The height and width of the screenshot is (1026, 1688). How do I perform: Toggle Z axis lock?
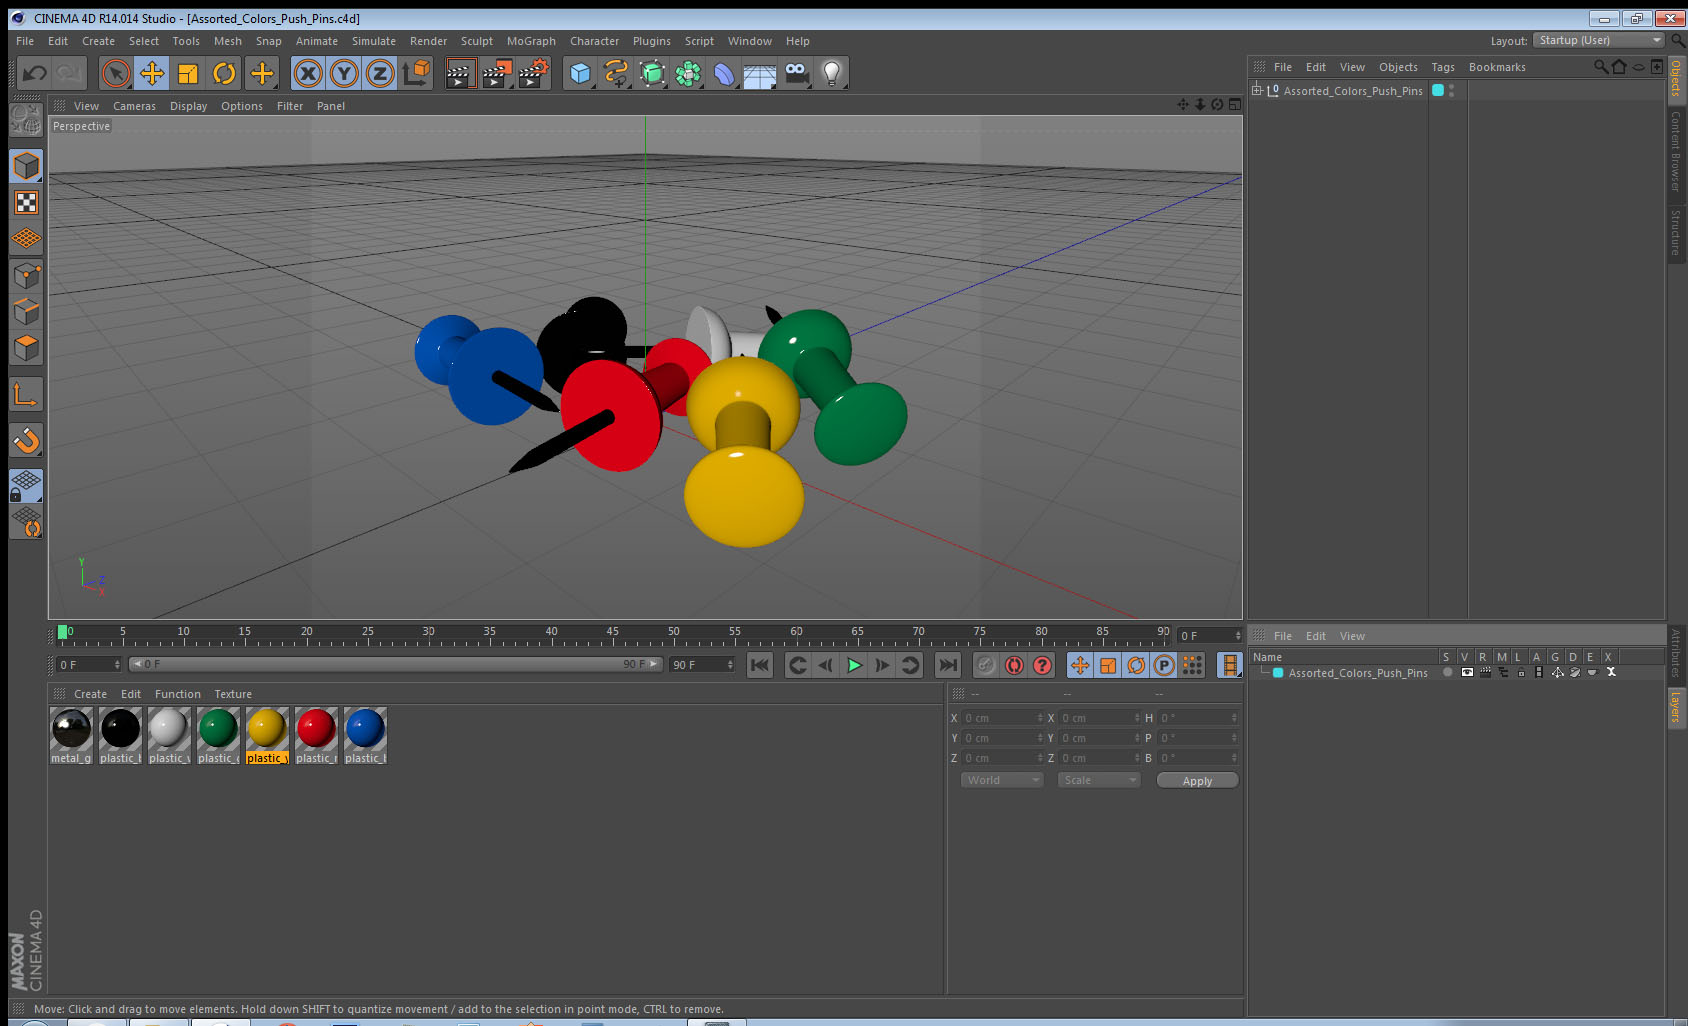click(380, 73)
